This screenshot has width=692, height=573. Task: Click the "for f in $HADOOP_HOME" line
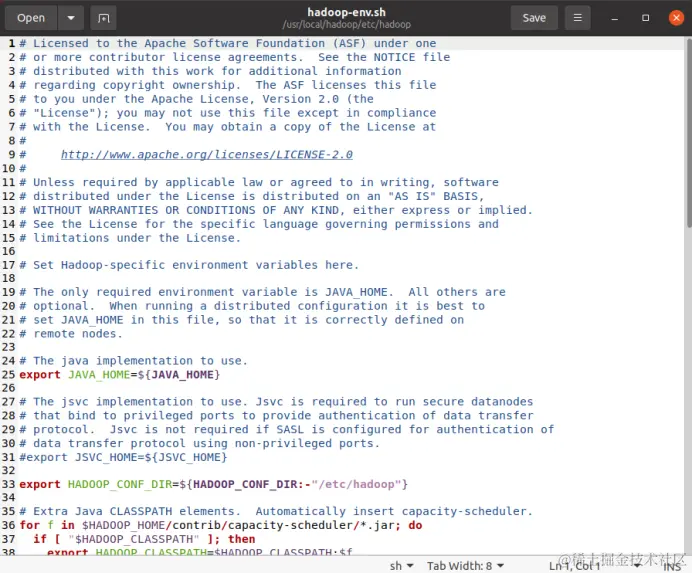(221, 525)
